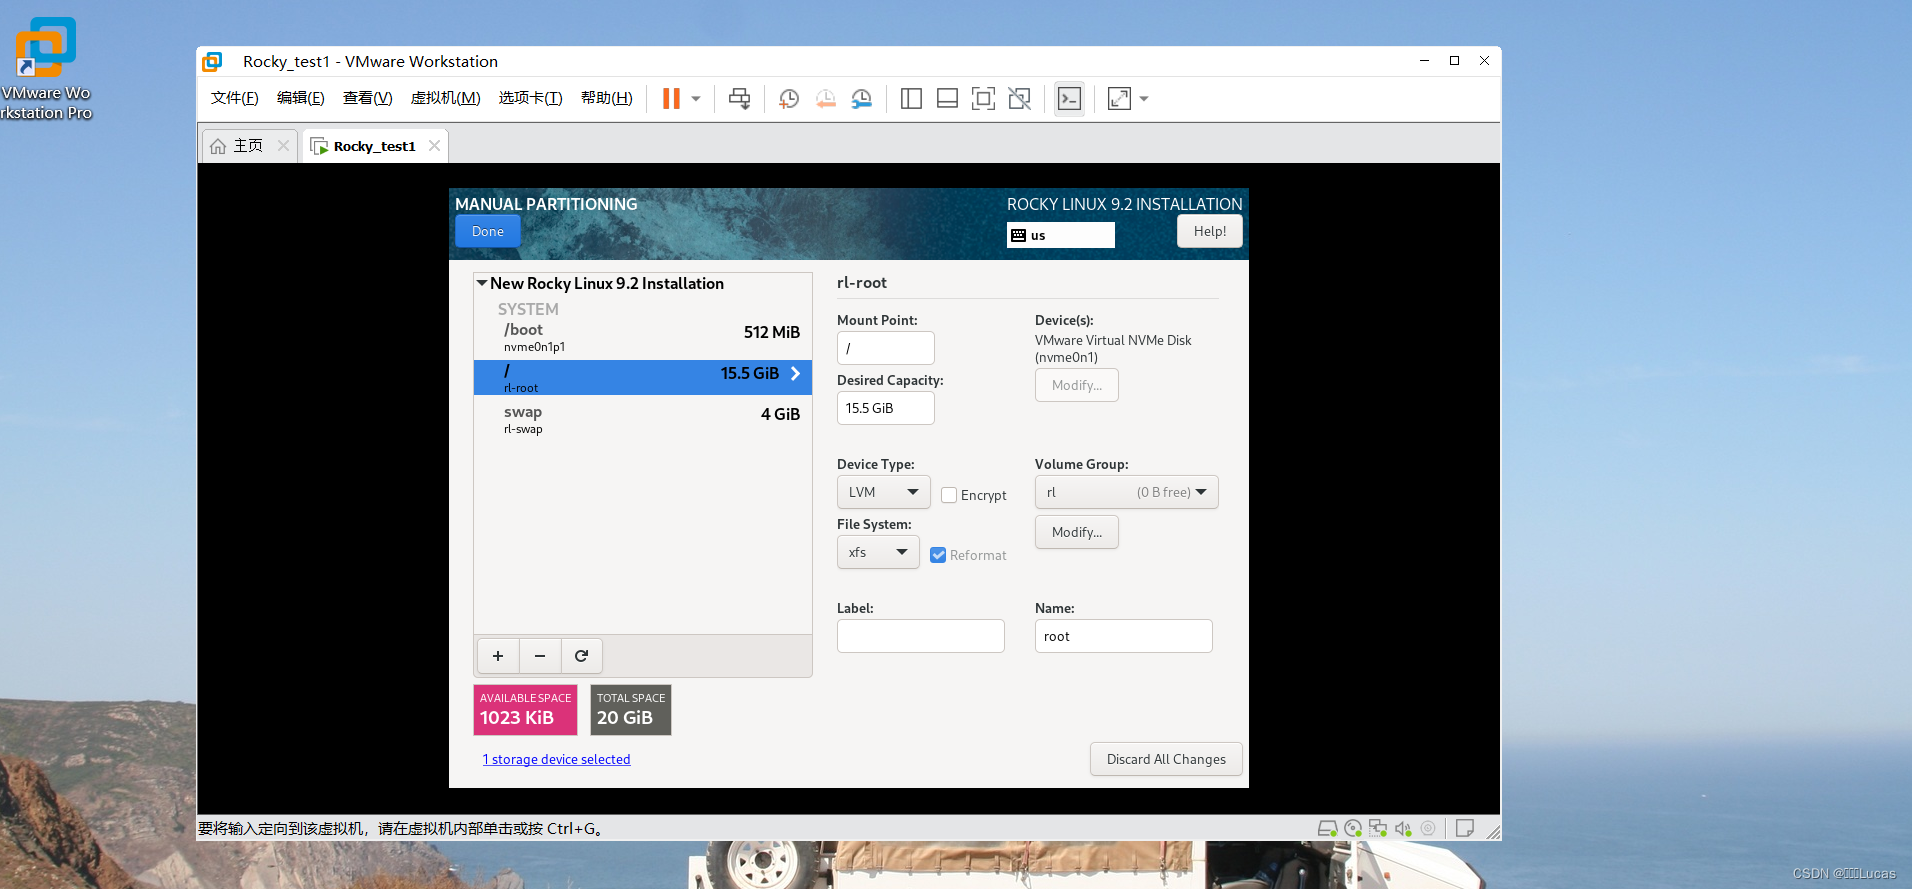Click the Name field containing root
Screen dimensions: 1912x889
pyautogui.click(x=1123, y=636)
